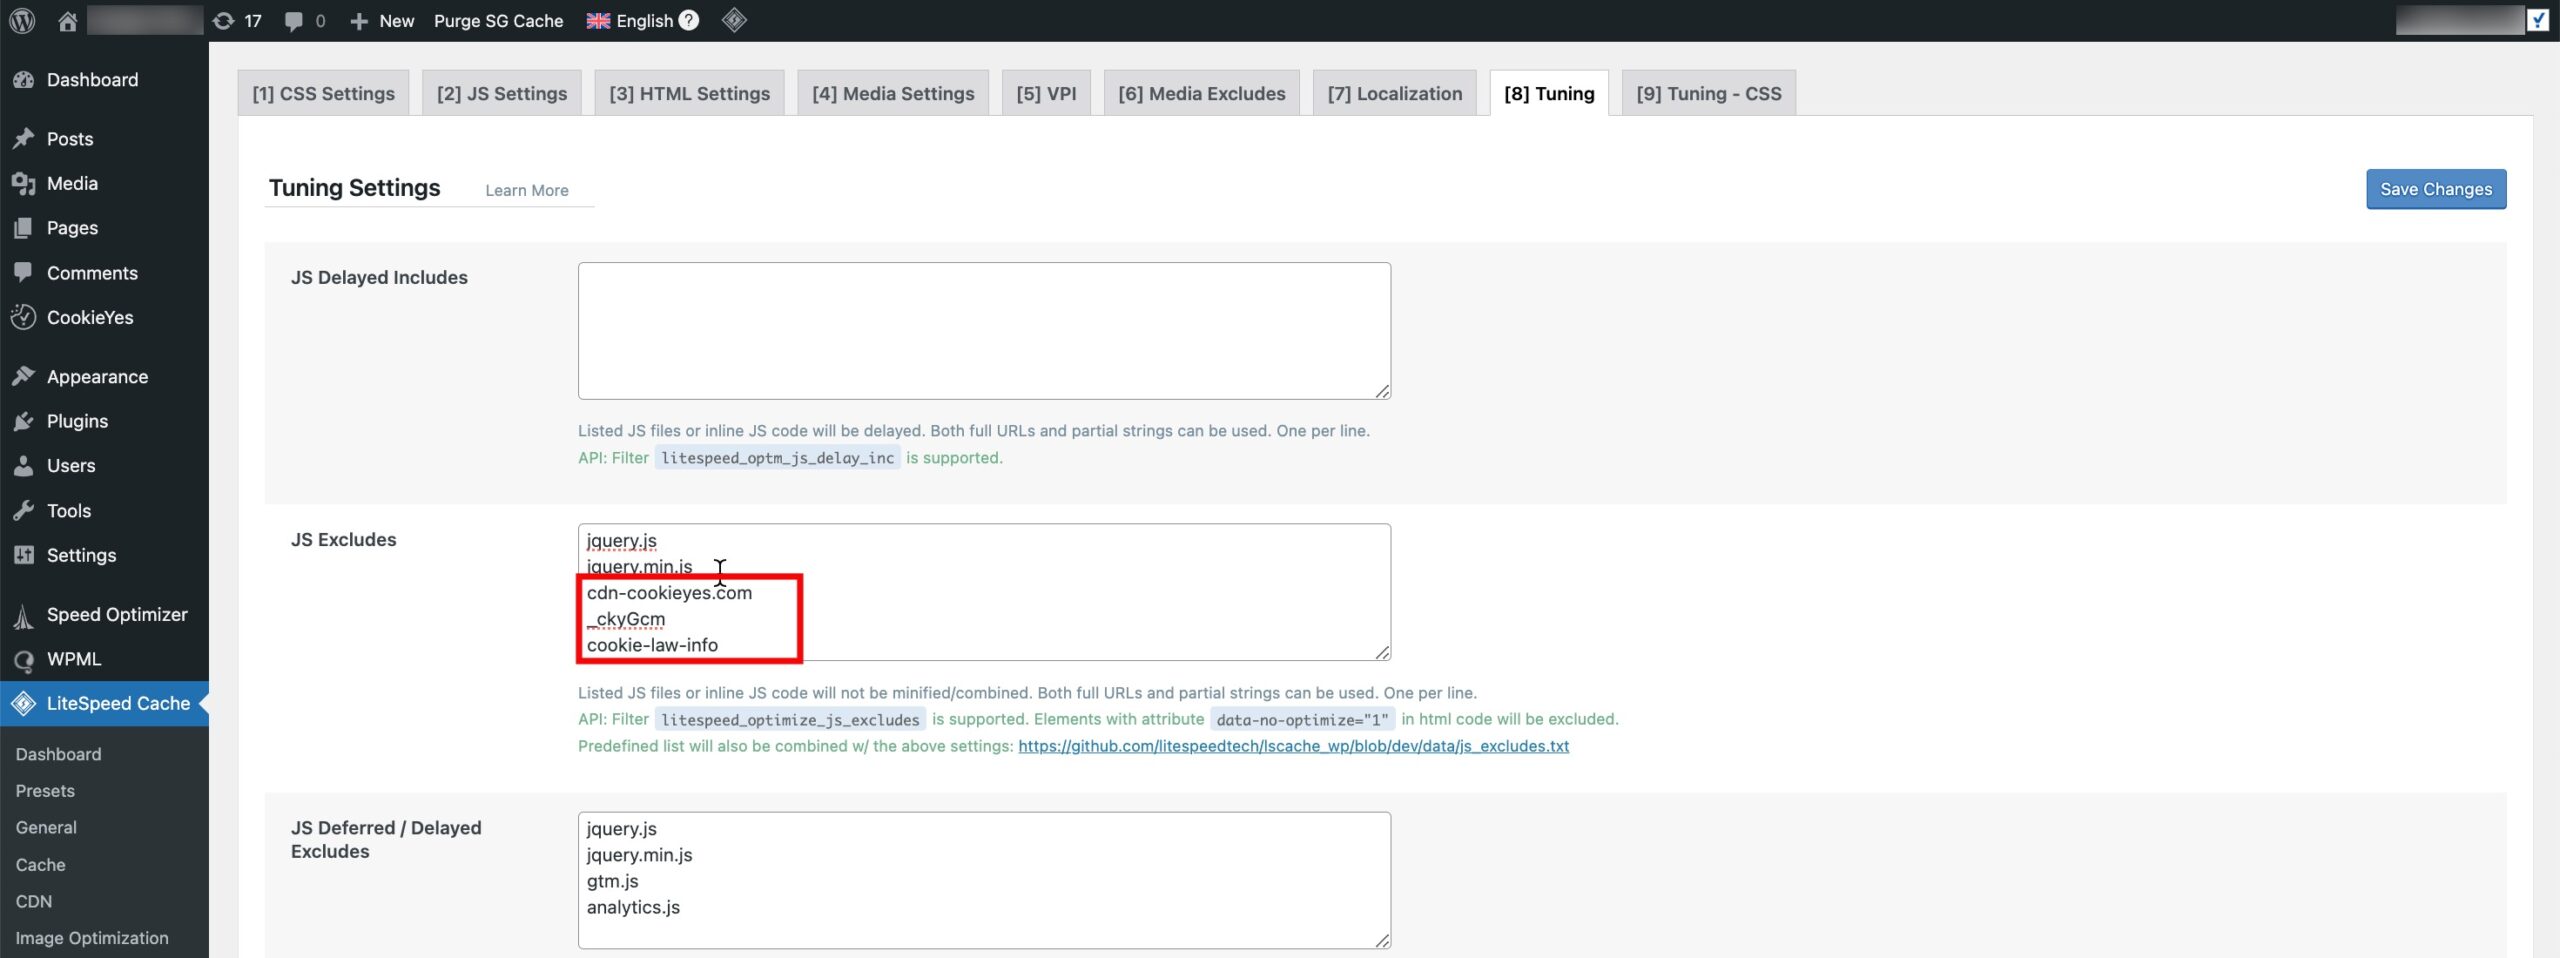Open the English language menu

point(644,20)
